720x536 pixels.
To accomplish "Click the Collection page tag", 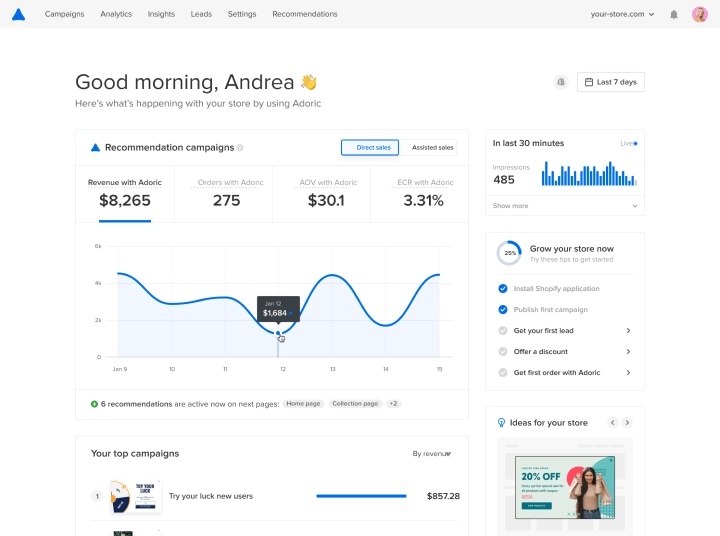I will click(355, 404).
